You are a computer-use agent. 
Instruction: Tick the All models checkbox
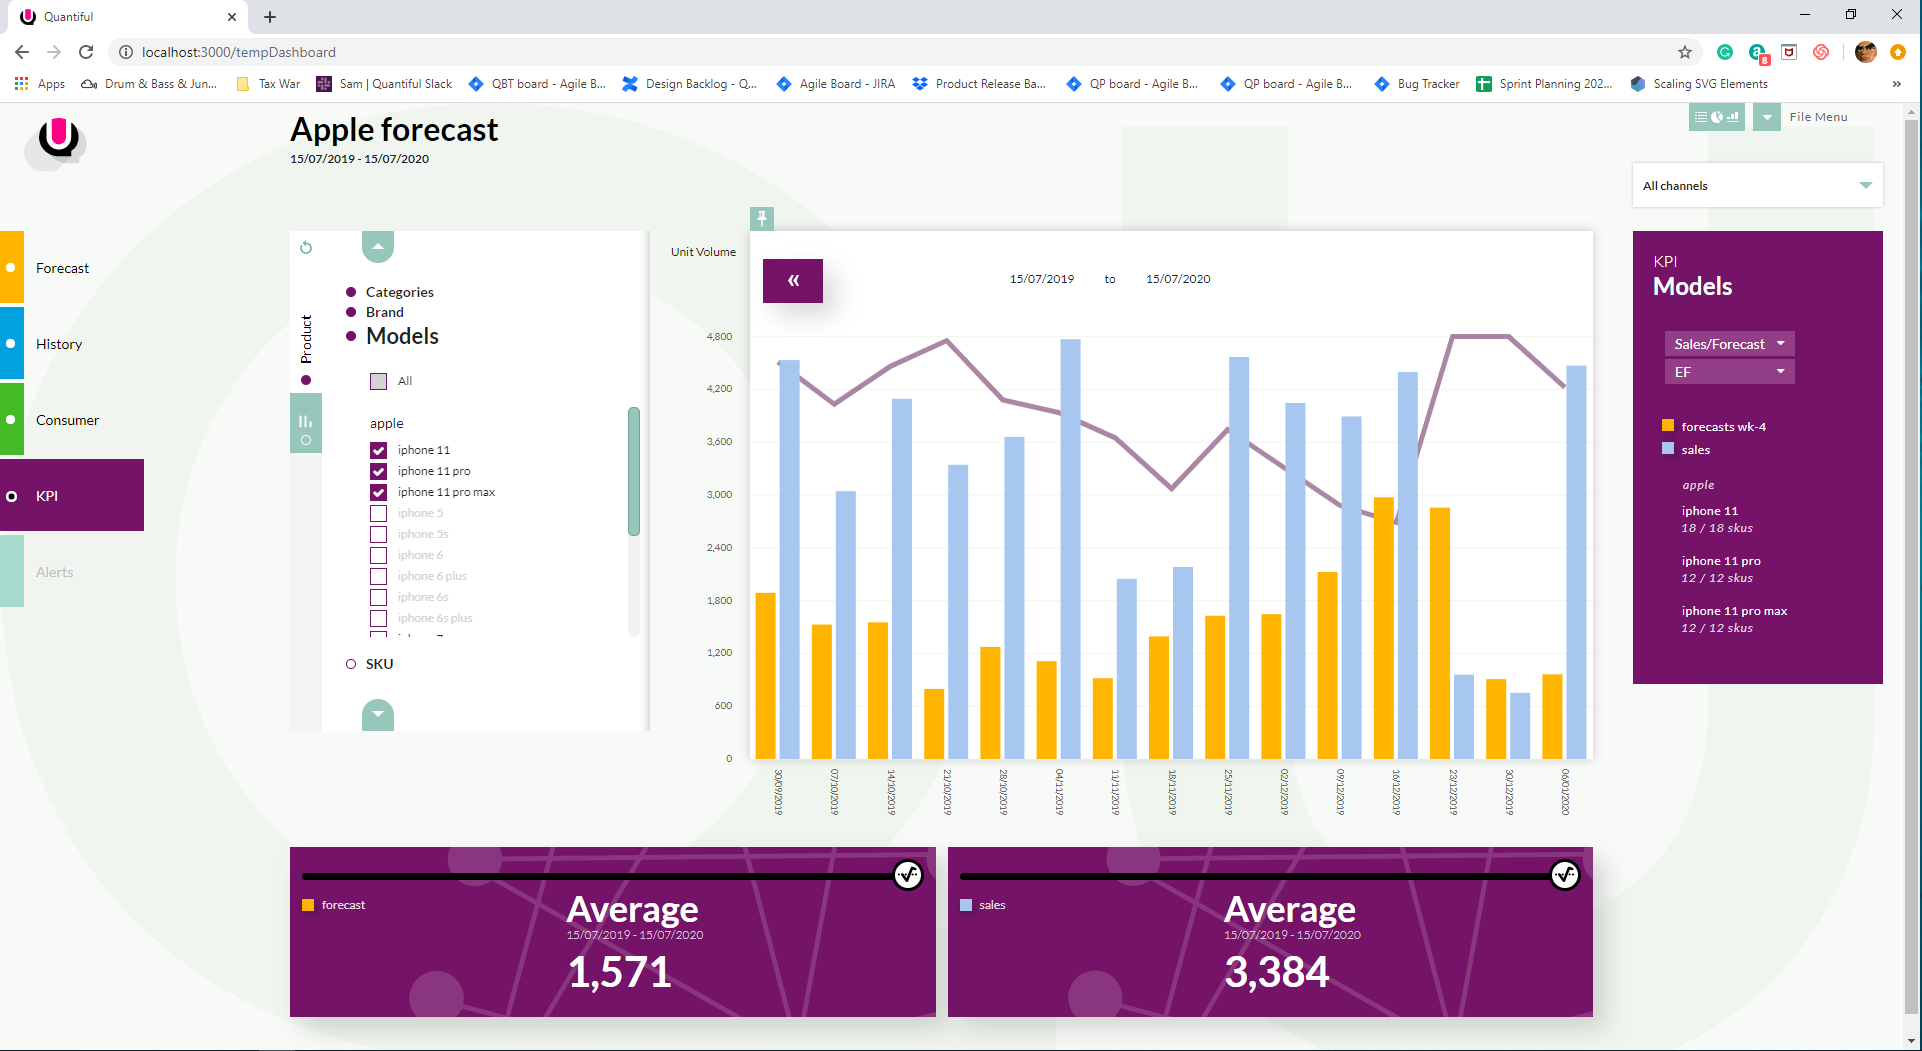(x=378, y=381)
